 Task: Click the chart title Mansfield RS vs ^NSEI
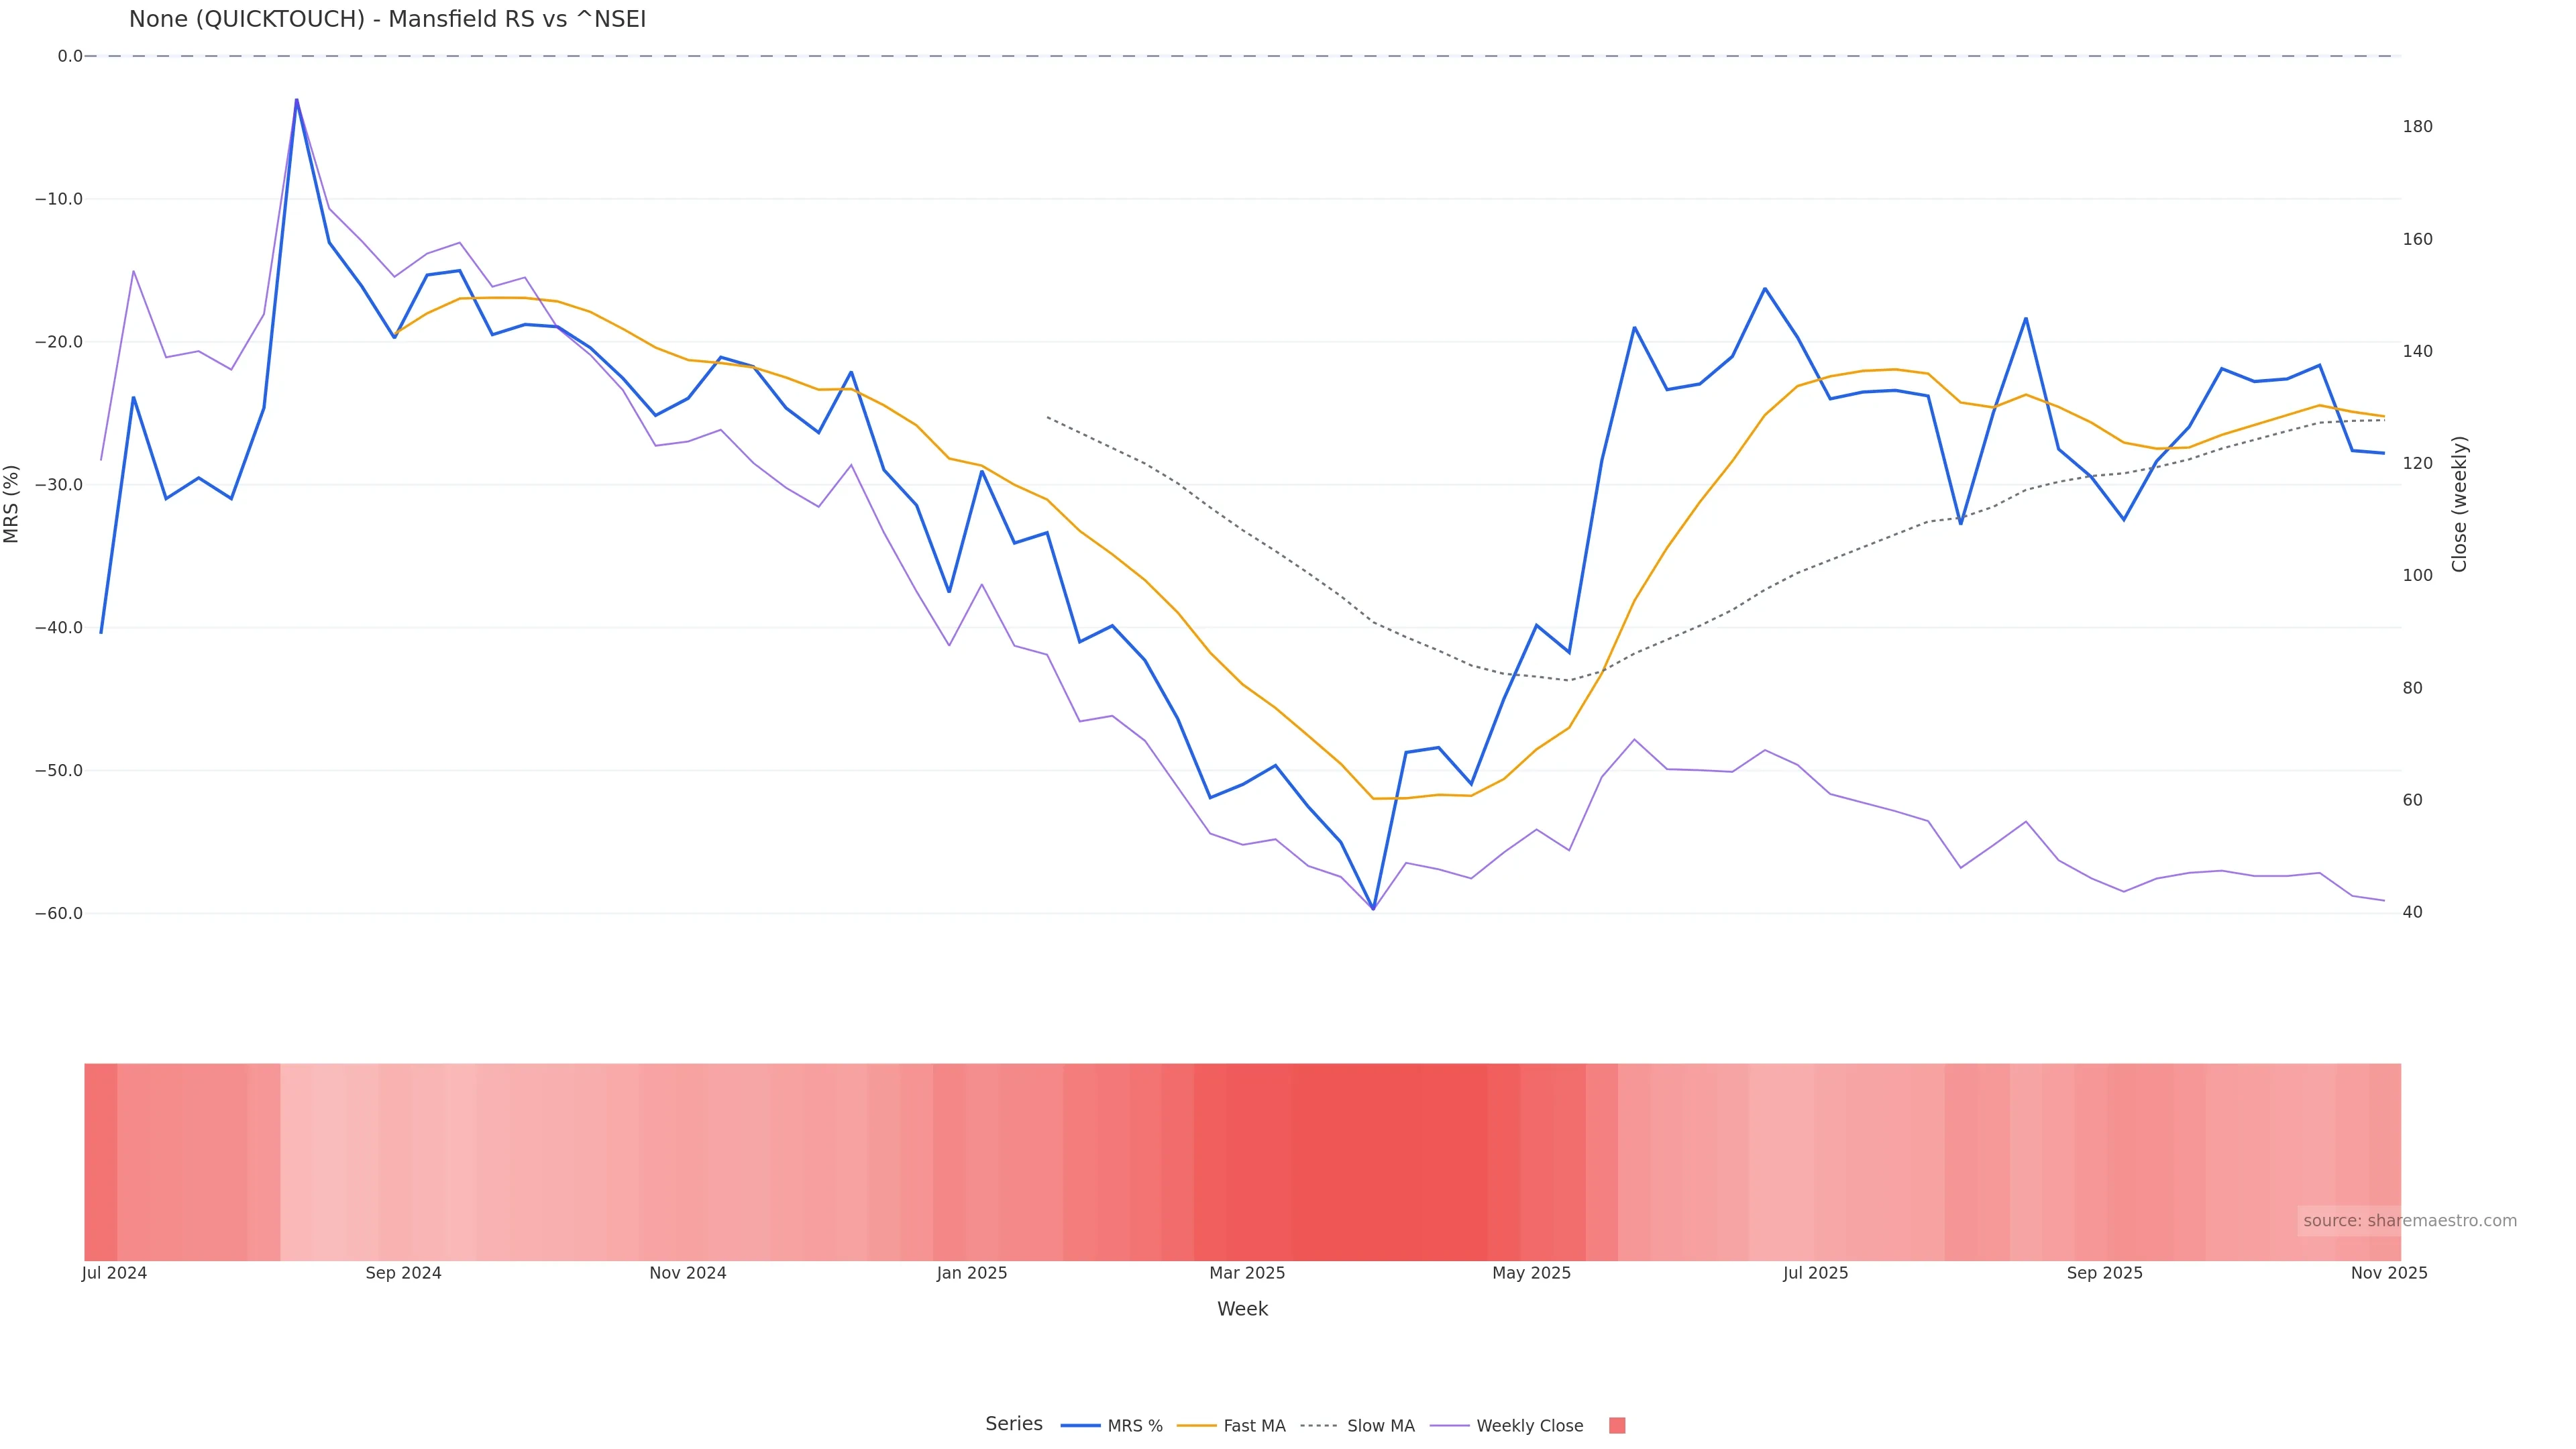point(387,20)
